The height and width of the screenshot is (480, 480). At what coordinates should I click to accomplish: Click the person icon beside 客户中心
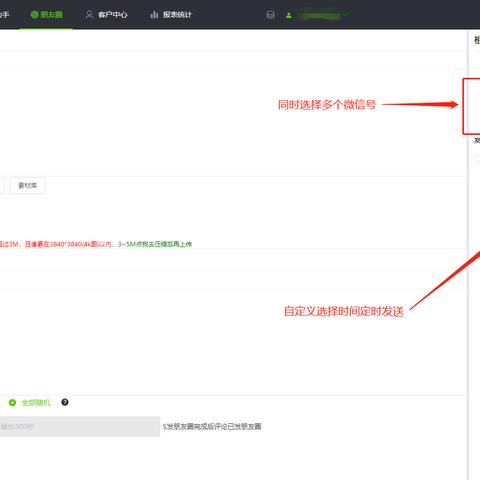[x=89, y=15]
